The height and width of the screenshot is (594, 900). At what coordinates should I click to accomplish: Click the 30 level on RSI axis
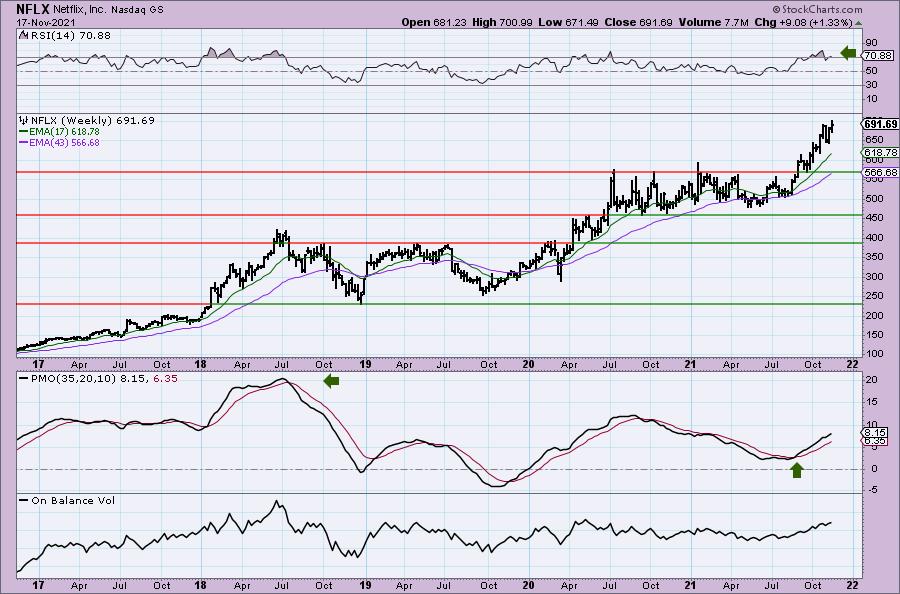(871, 85)
